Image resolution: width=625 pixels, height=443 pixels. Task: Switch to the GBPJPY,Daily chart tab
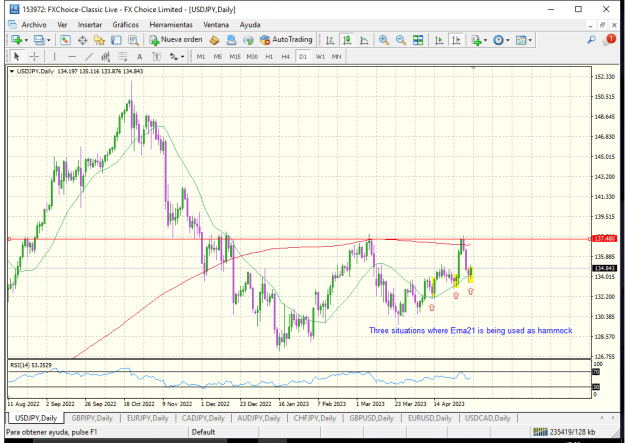(x=92, y=418)
